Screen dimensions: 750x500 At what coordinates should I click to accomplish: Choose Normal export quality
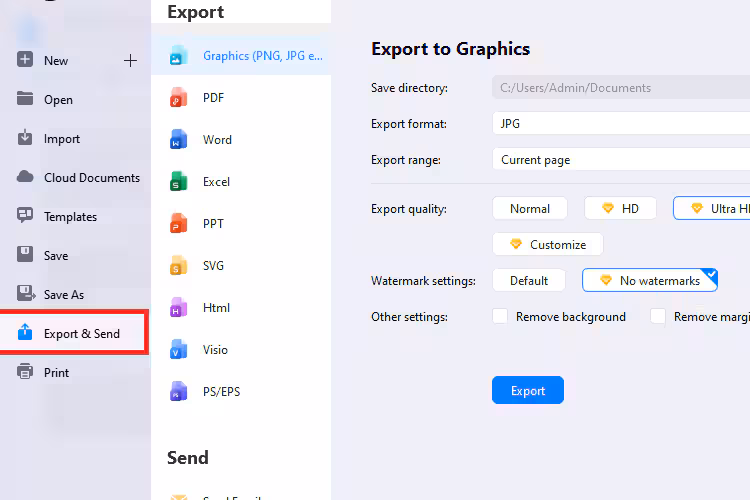(x=530, y=209)
